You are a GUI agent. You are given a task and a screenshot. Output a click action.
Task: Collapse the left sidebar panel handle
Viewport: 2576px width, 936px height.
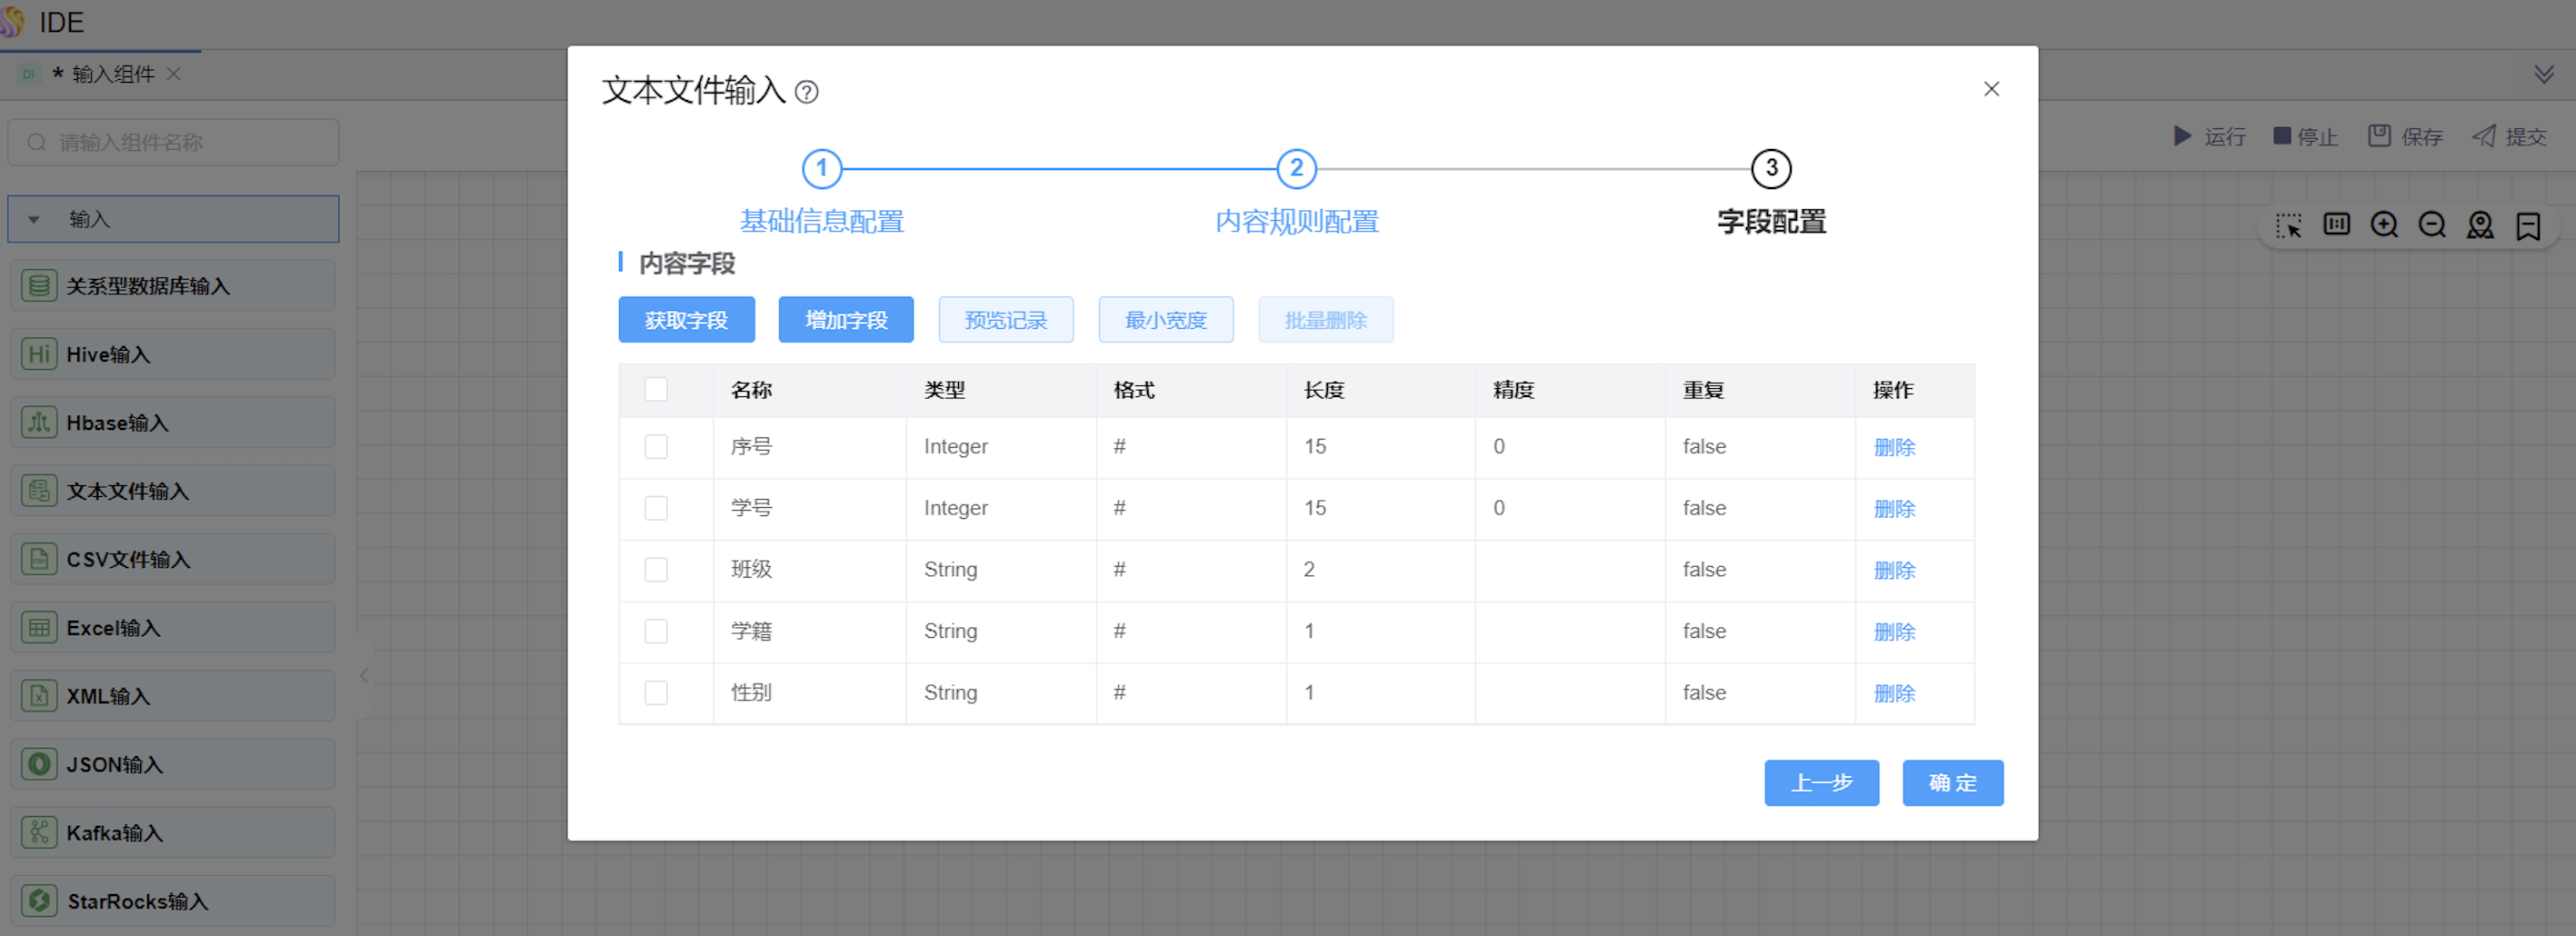pyautogui.click(x=364, y=676)
